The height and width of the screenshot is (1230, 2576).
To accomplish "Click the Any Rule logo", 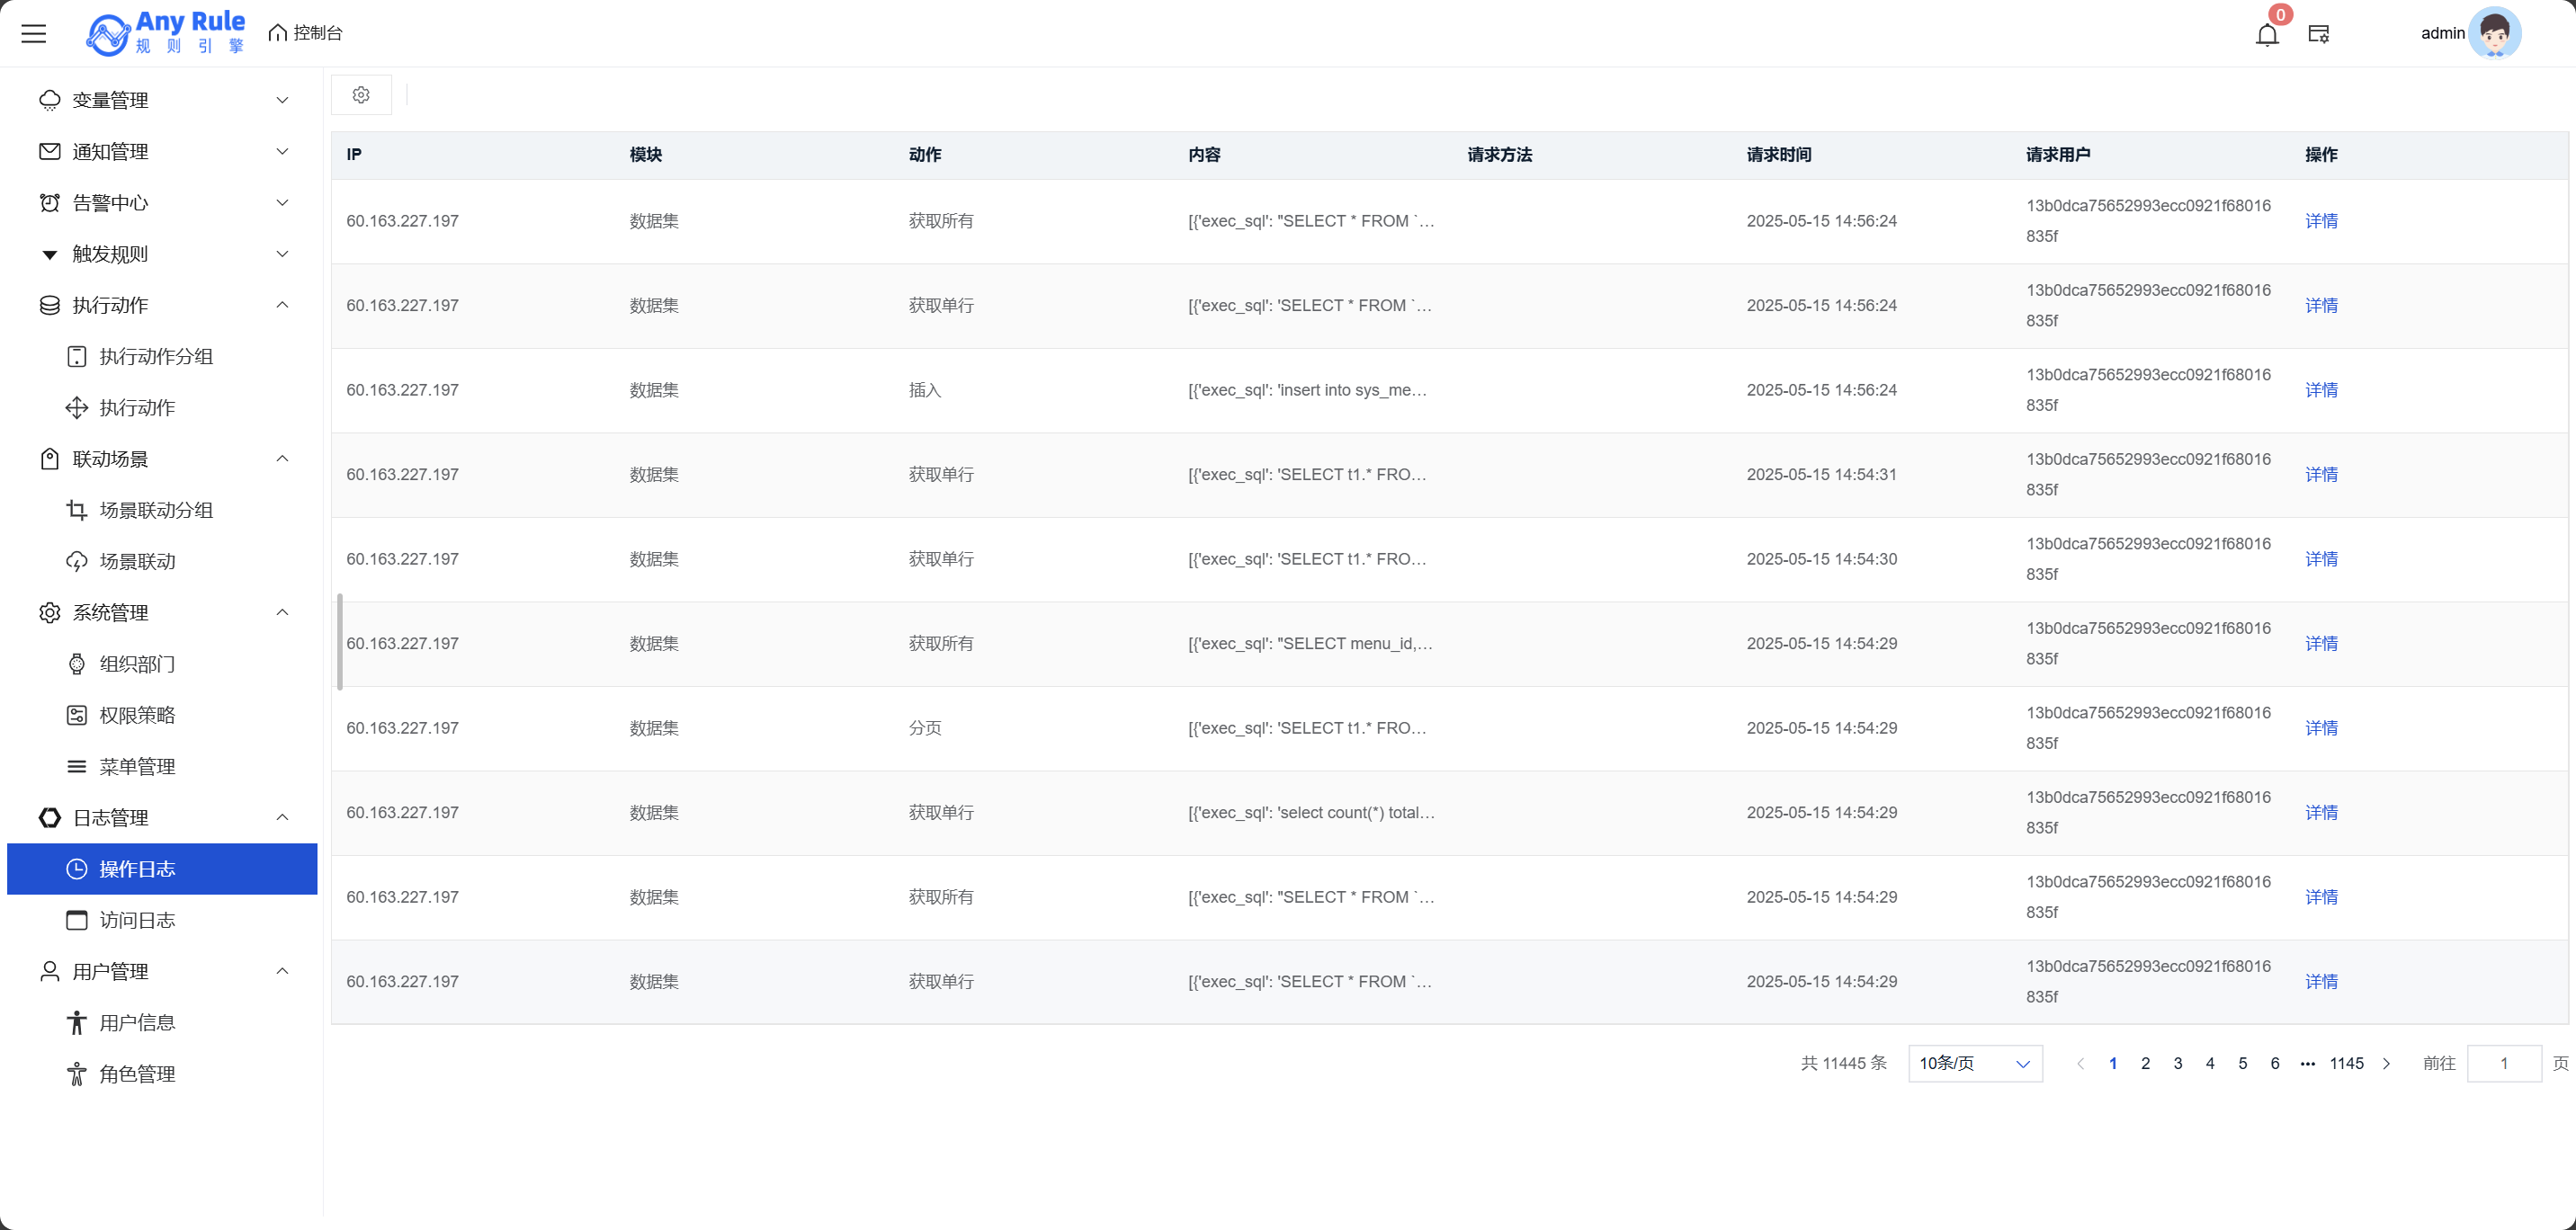I will coord(166,33).
